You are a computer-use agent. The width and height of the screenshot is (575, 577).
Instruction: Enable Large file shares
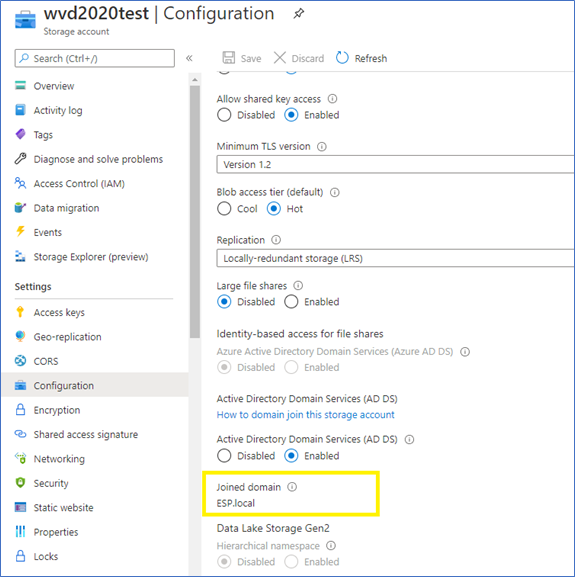click(291, 302)
